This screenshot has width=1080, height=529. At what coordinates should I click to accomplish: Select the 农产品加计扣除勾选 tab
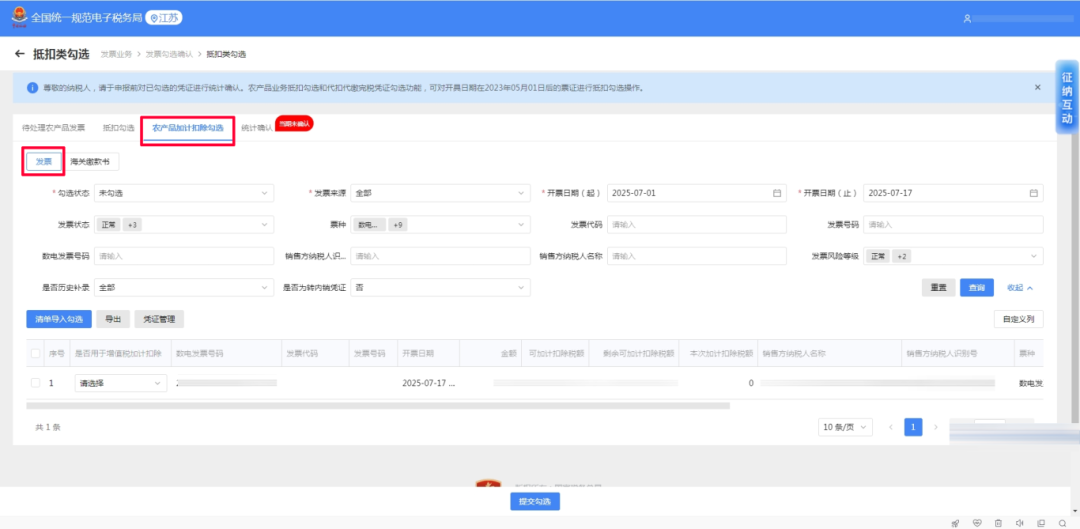coord(187,128)
